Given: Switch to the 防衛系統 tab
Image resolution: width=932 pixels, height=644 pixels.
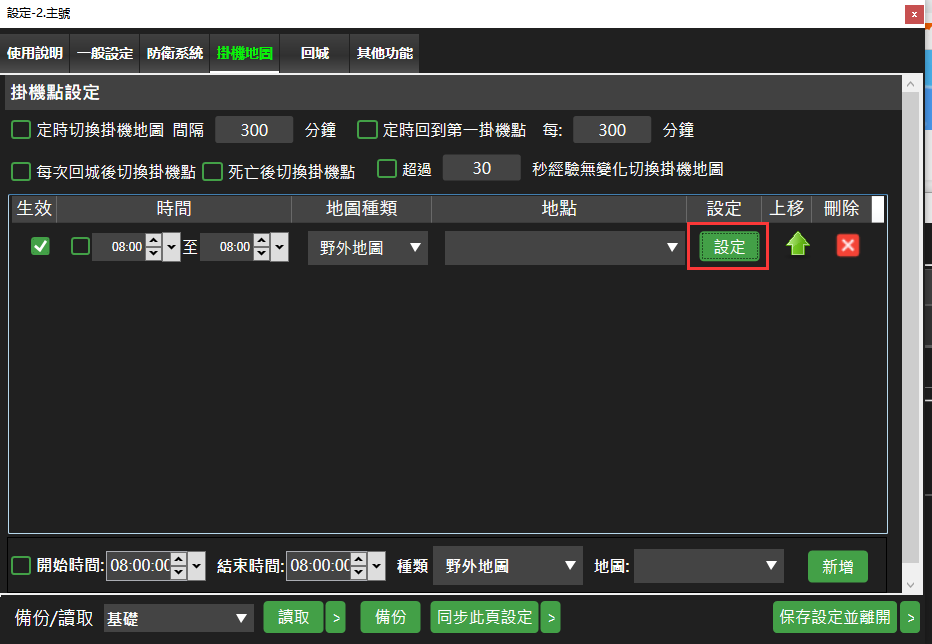Looking at the screenshot, I should 174,53.
